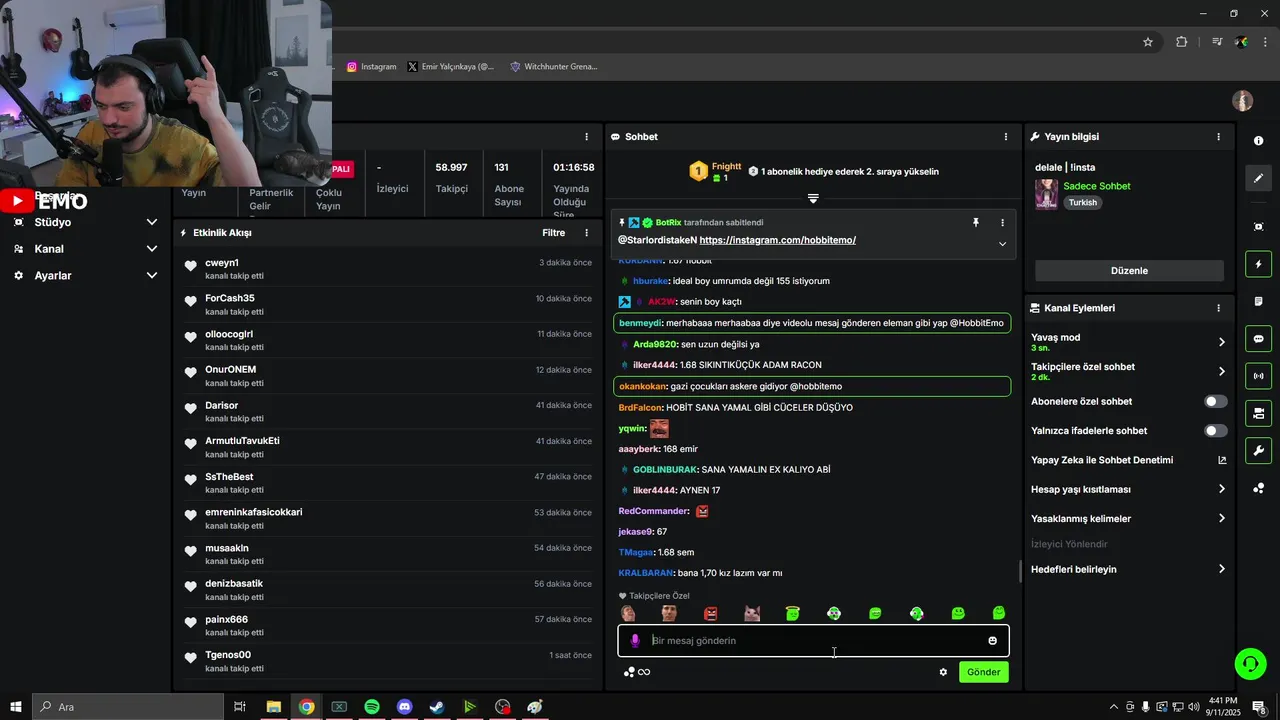Open stats panel three-dot menu near İzleyici
1280x720 pixels.
(x=586, y=136)
